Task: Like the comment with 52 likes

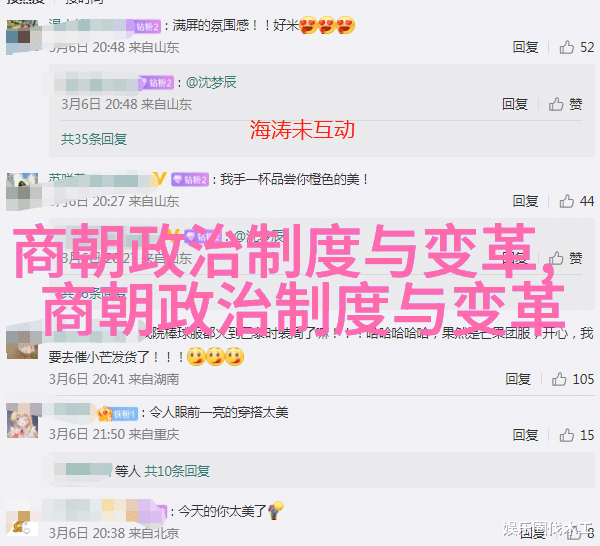Action: click(567, 47)
